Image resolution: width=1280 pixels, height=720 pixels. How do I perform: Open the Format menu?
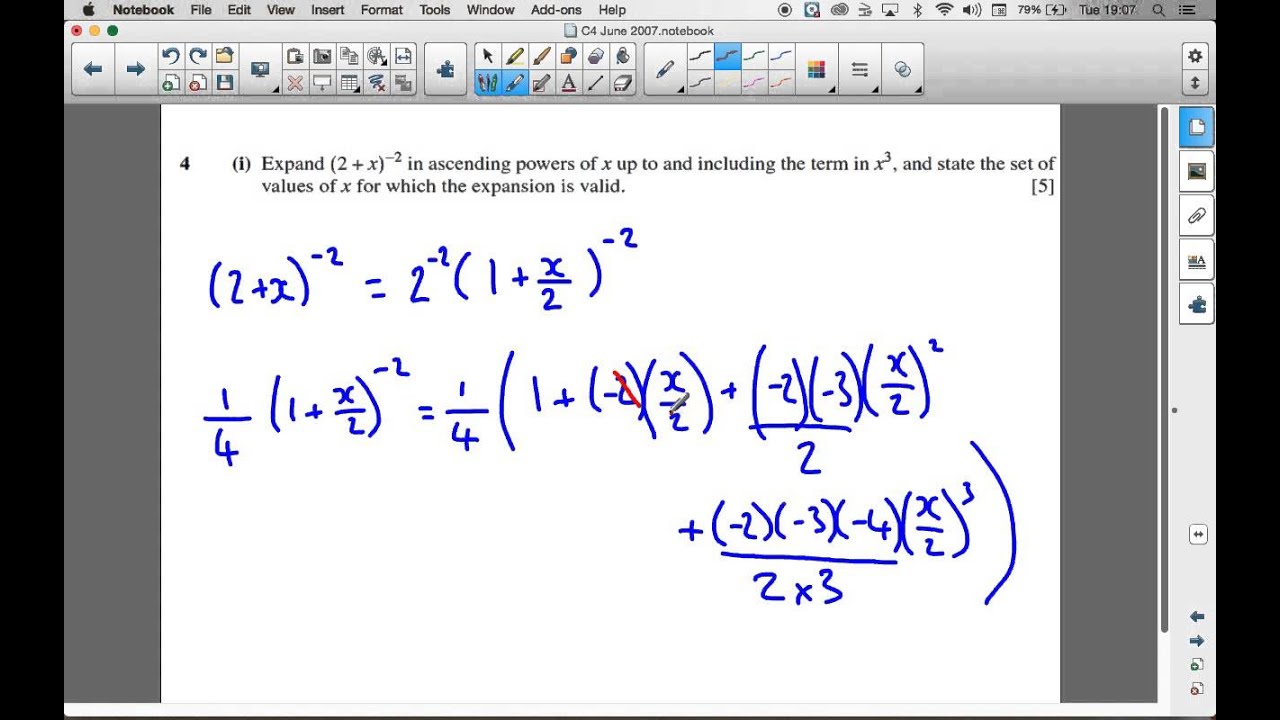point(381,10)
